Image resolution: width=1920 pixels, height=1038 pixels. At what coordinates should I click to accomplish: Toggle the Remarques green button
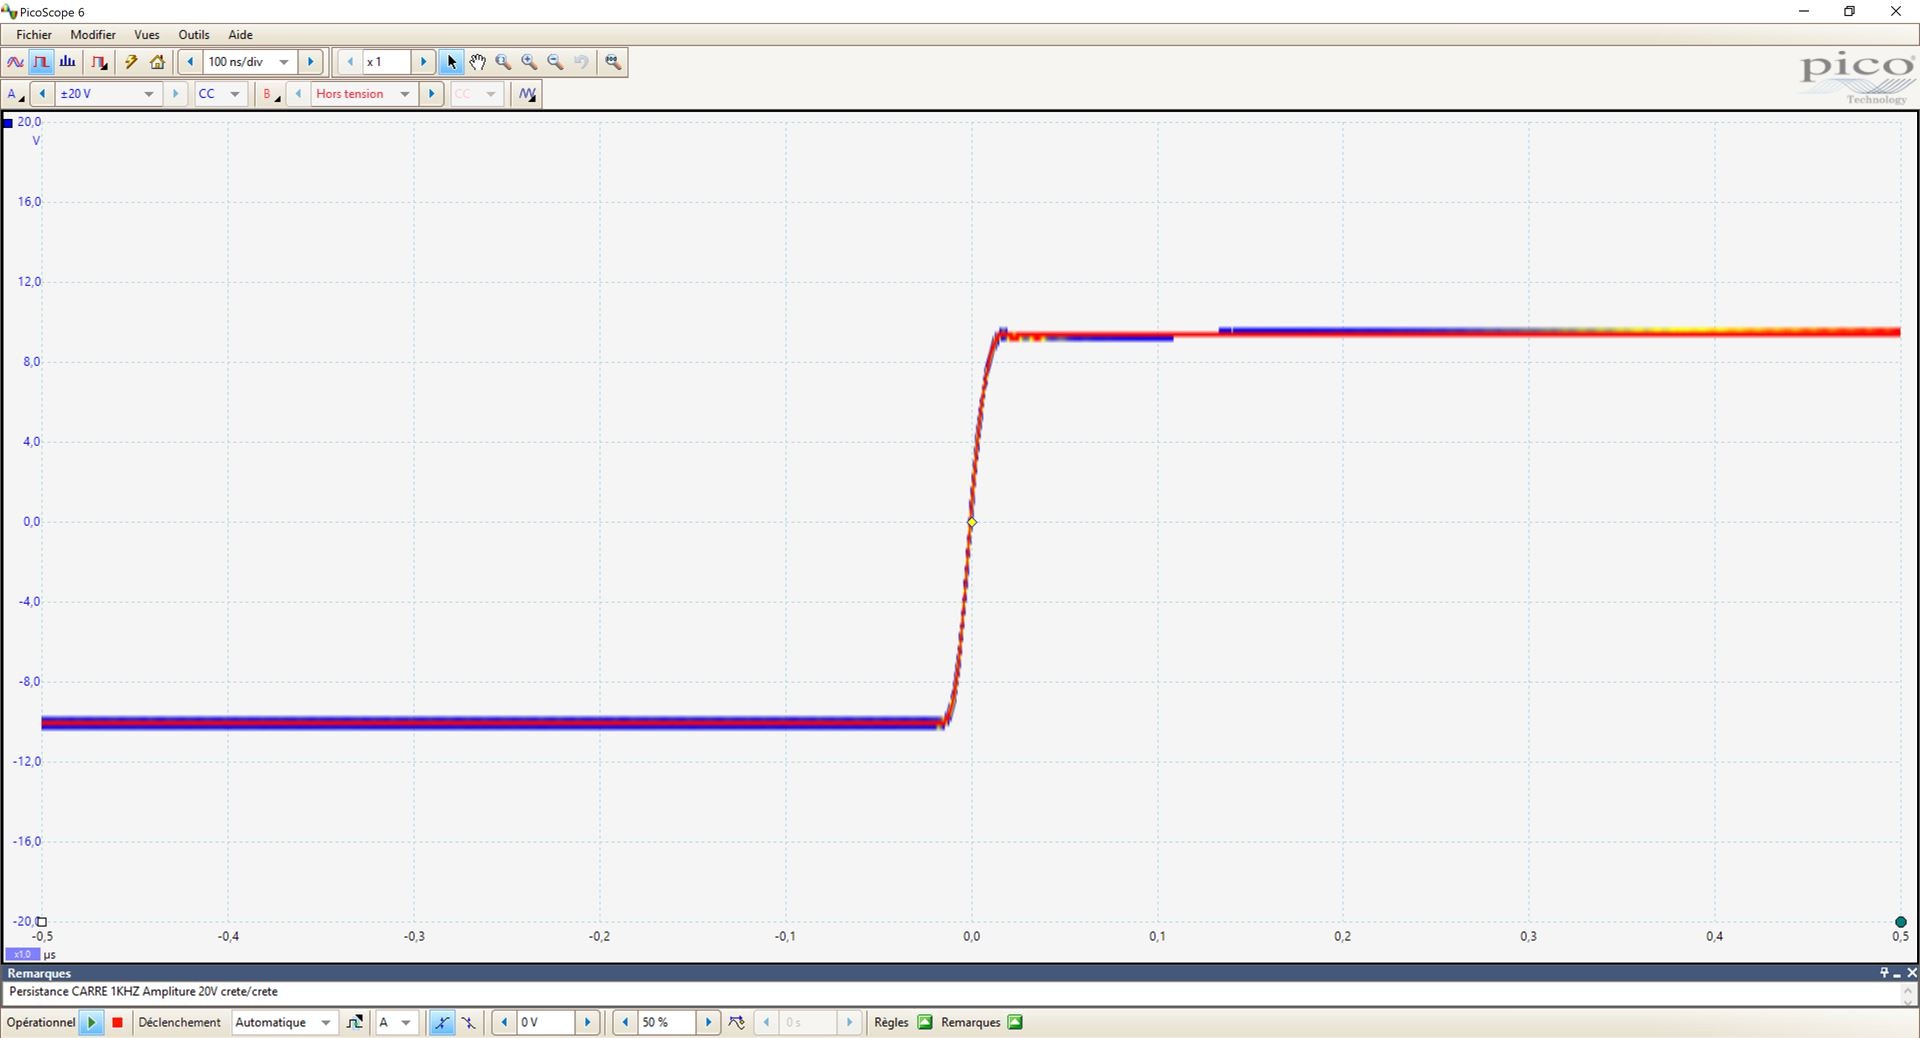[x=1015, y=1023]
